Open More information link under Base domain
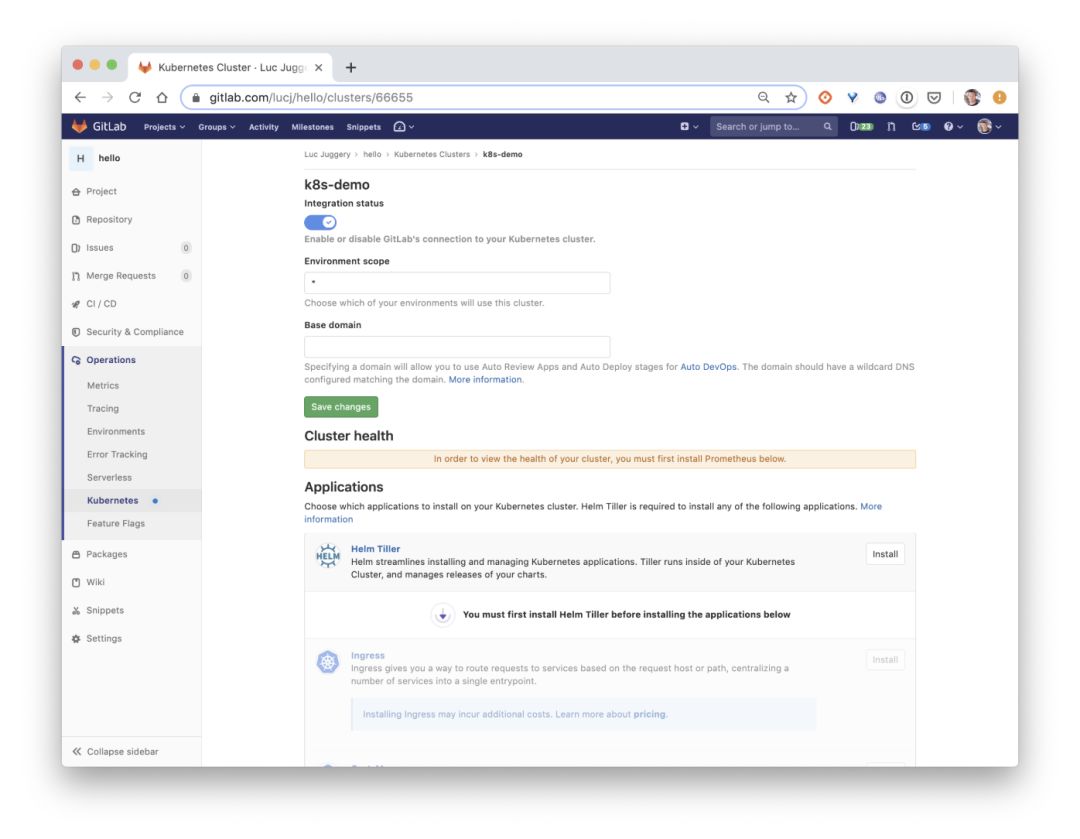This screenshot has height=839, width=1080. pos(485,380)
